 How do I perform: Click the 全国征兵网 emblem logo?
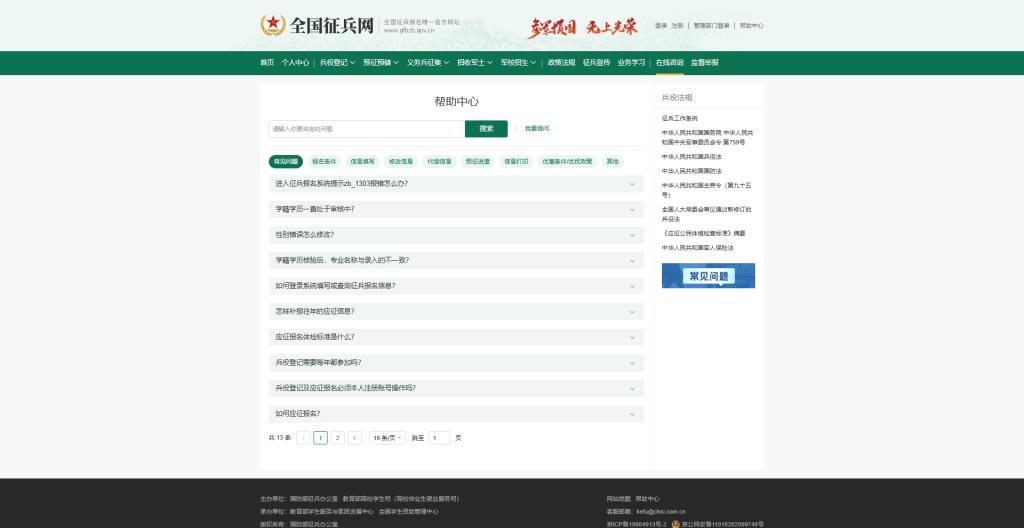273,25
